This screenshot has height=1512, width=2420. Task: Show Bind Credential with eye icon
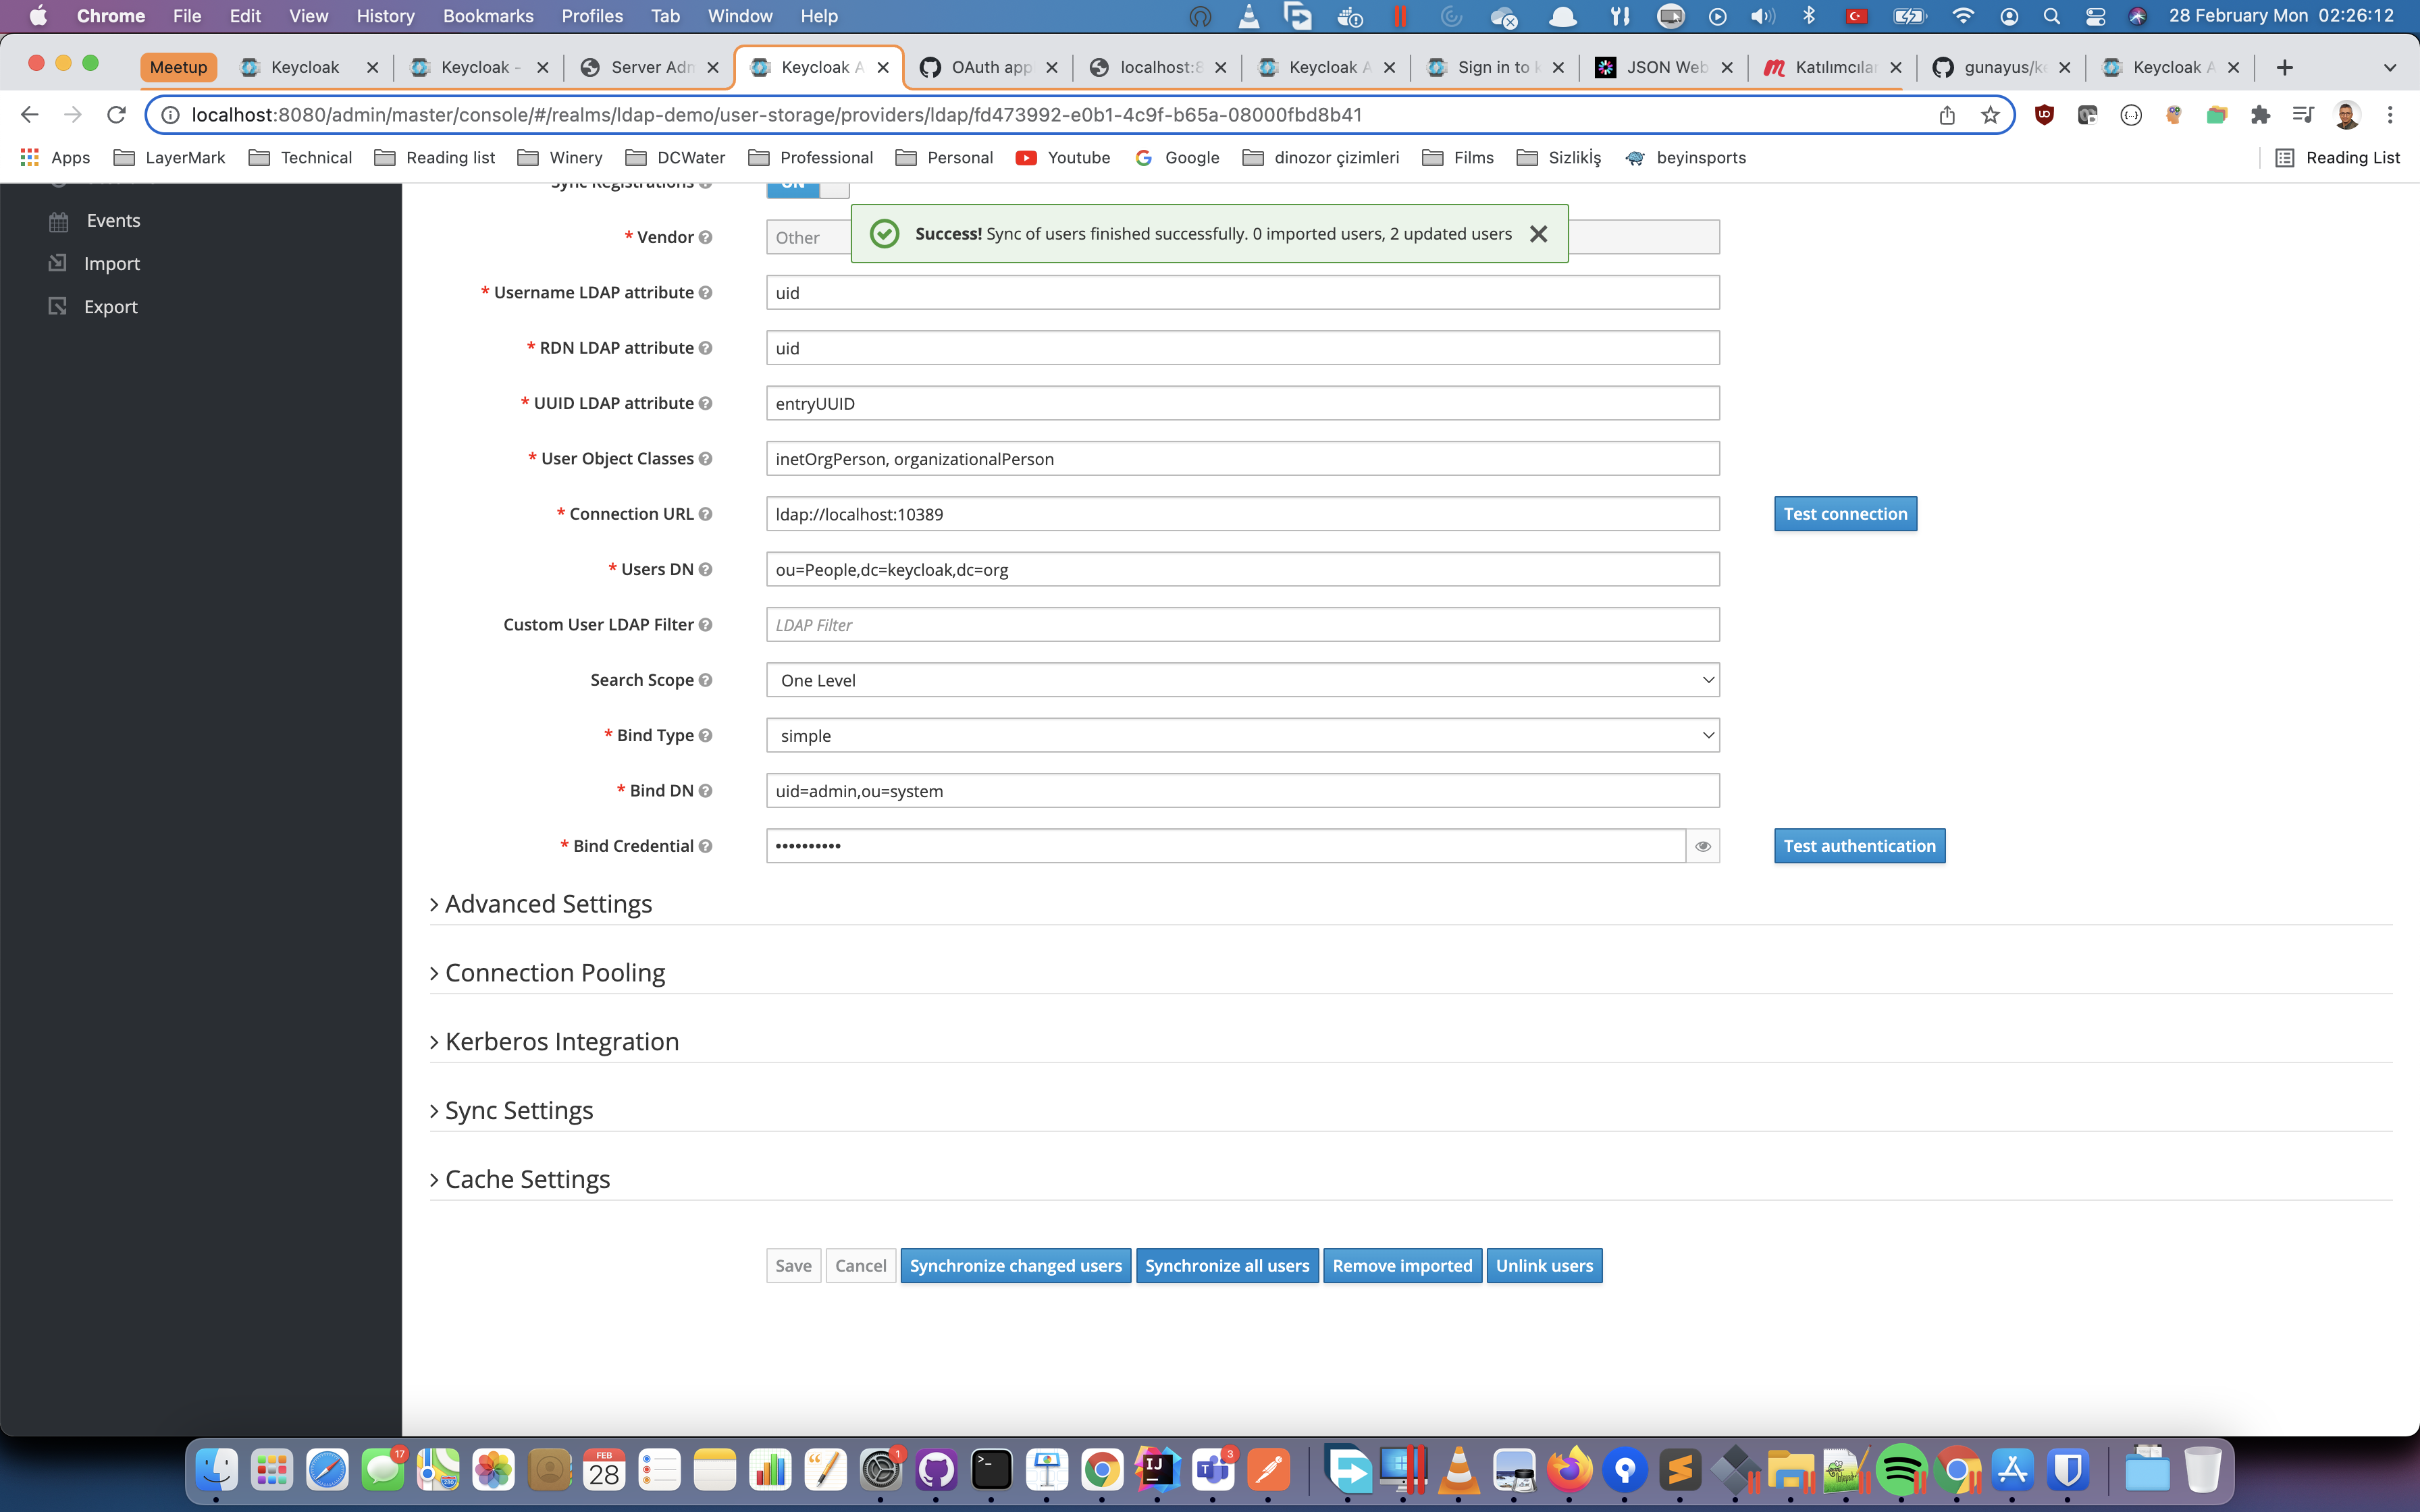click(x=1702, y=846)
